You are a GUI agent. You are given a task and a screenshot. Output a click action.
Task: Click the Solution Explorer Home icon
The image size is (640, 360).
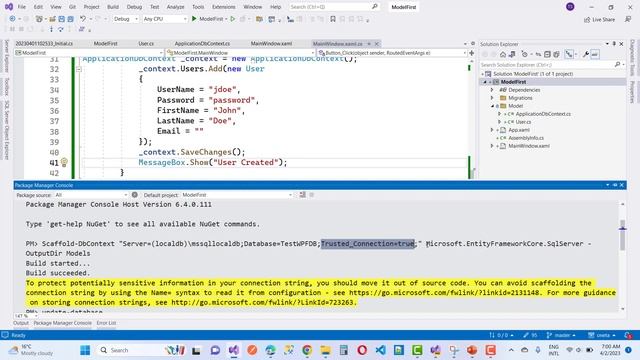(x=503, y=54)
